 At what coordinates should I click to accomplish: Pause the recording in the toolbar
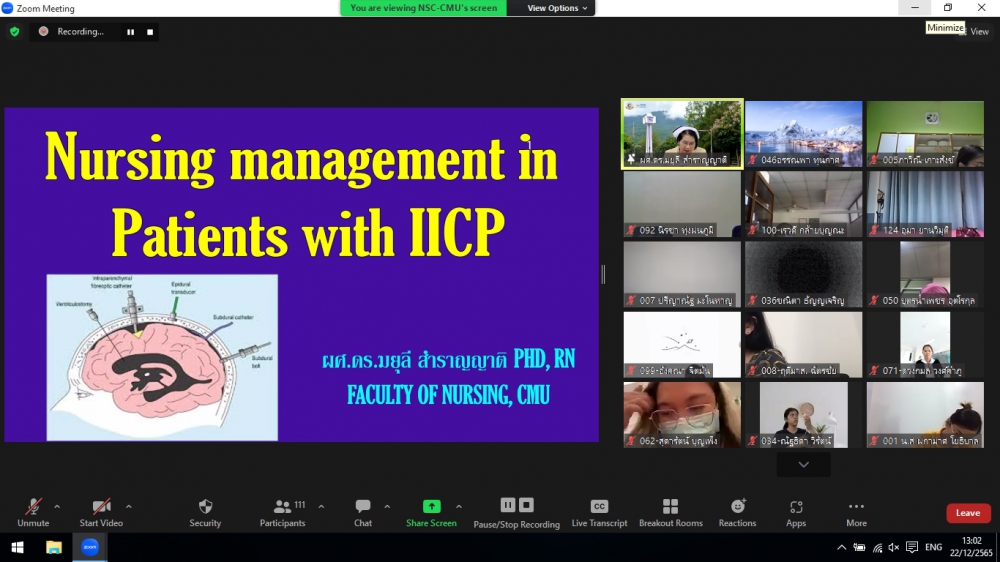point(508,505)
